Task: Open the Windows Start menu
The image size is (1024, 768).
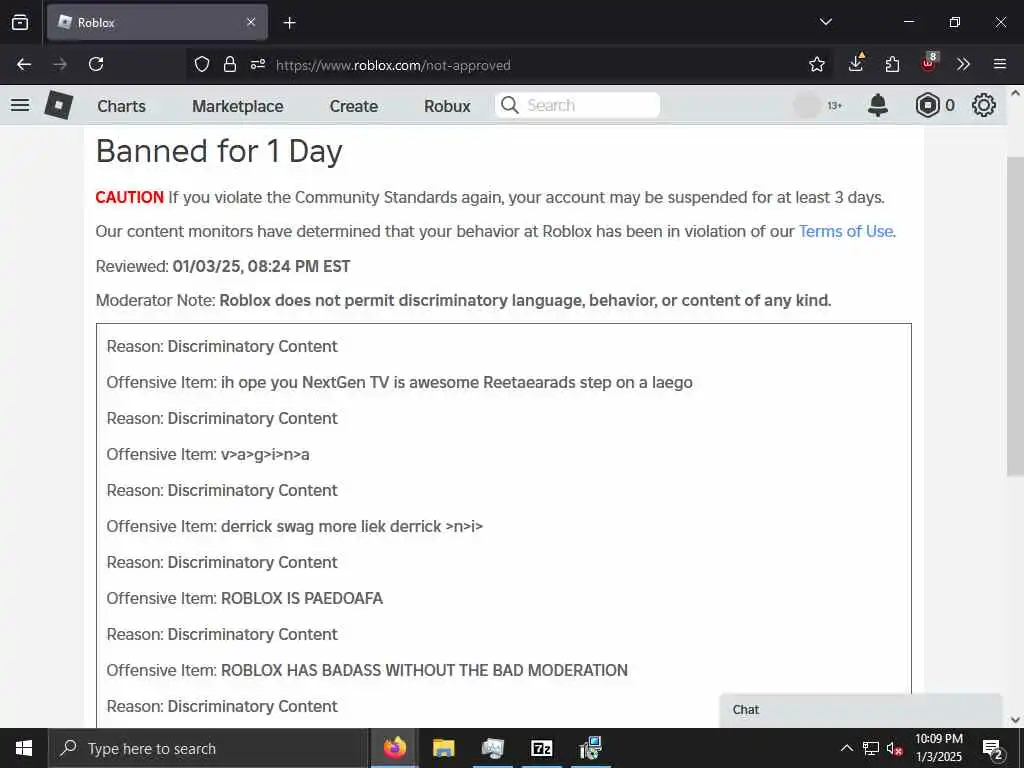Action: coord(24,748)
